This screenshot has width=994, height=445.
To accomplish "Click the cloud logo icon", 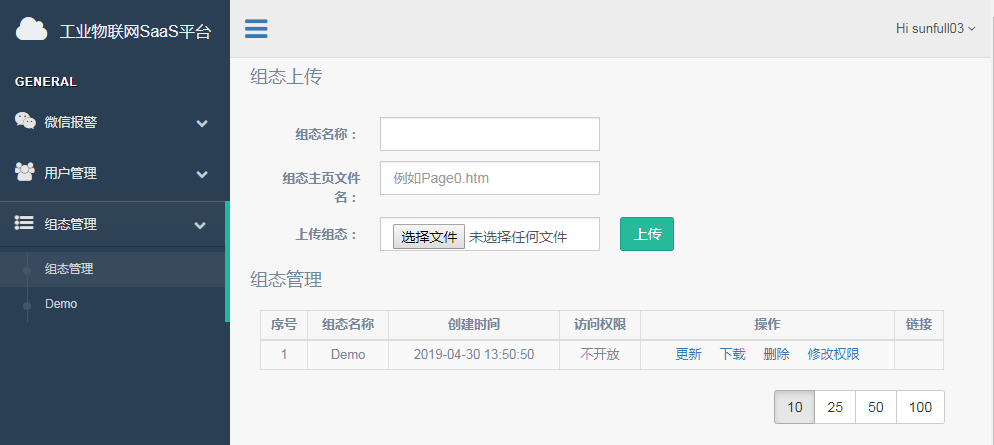I will pyautogui.click(x=32, y=29).
